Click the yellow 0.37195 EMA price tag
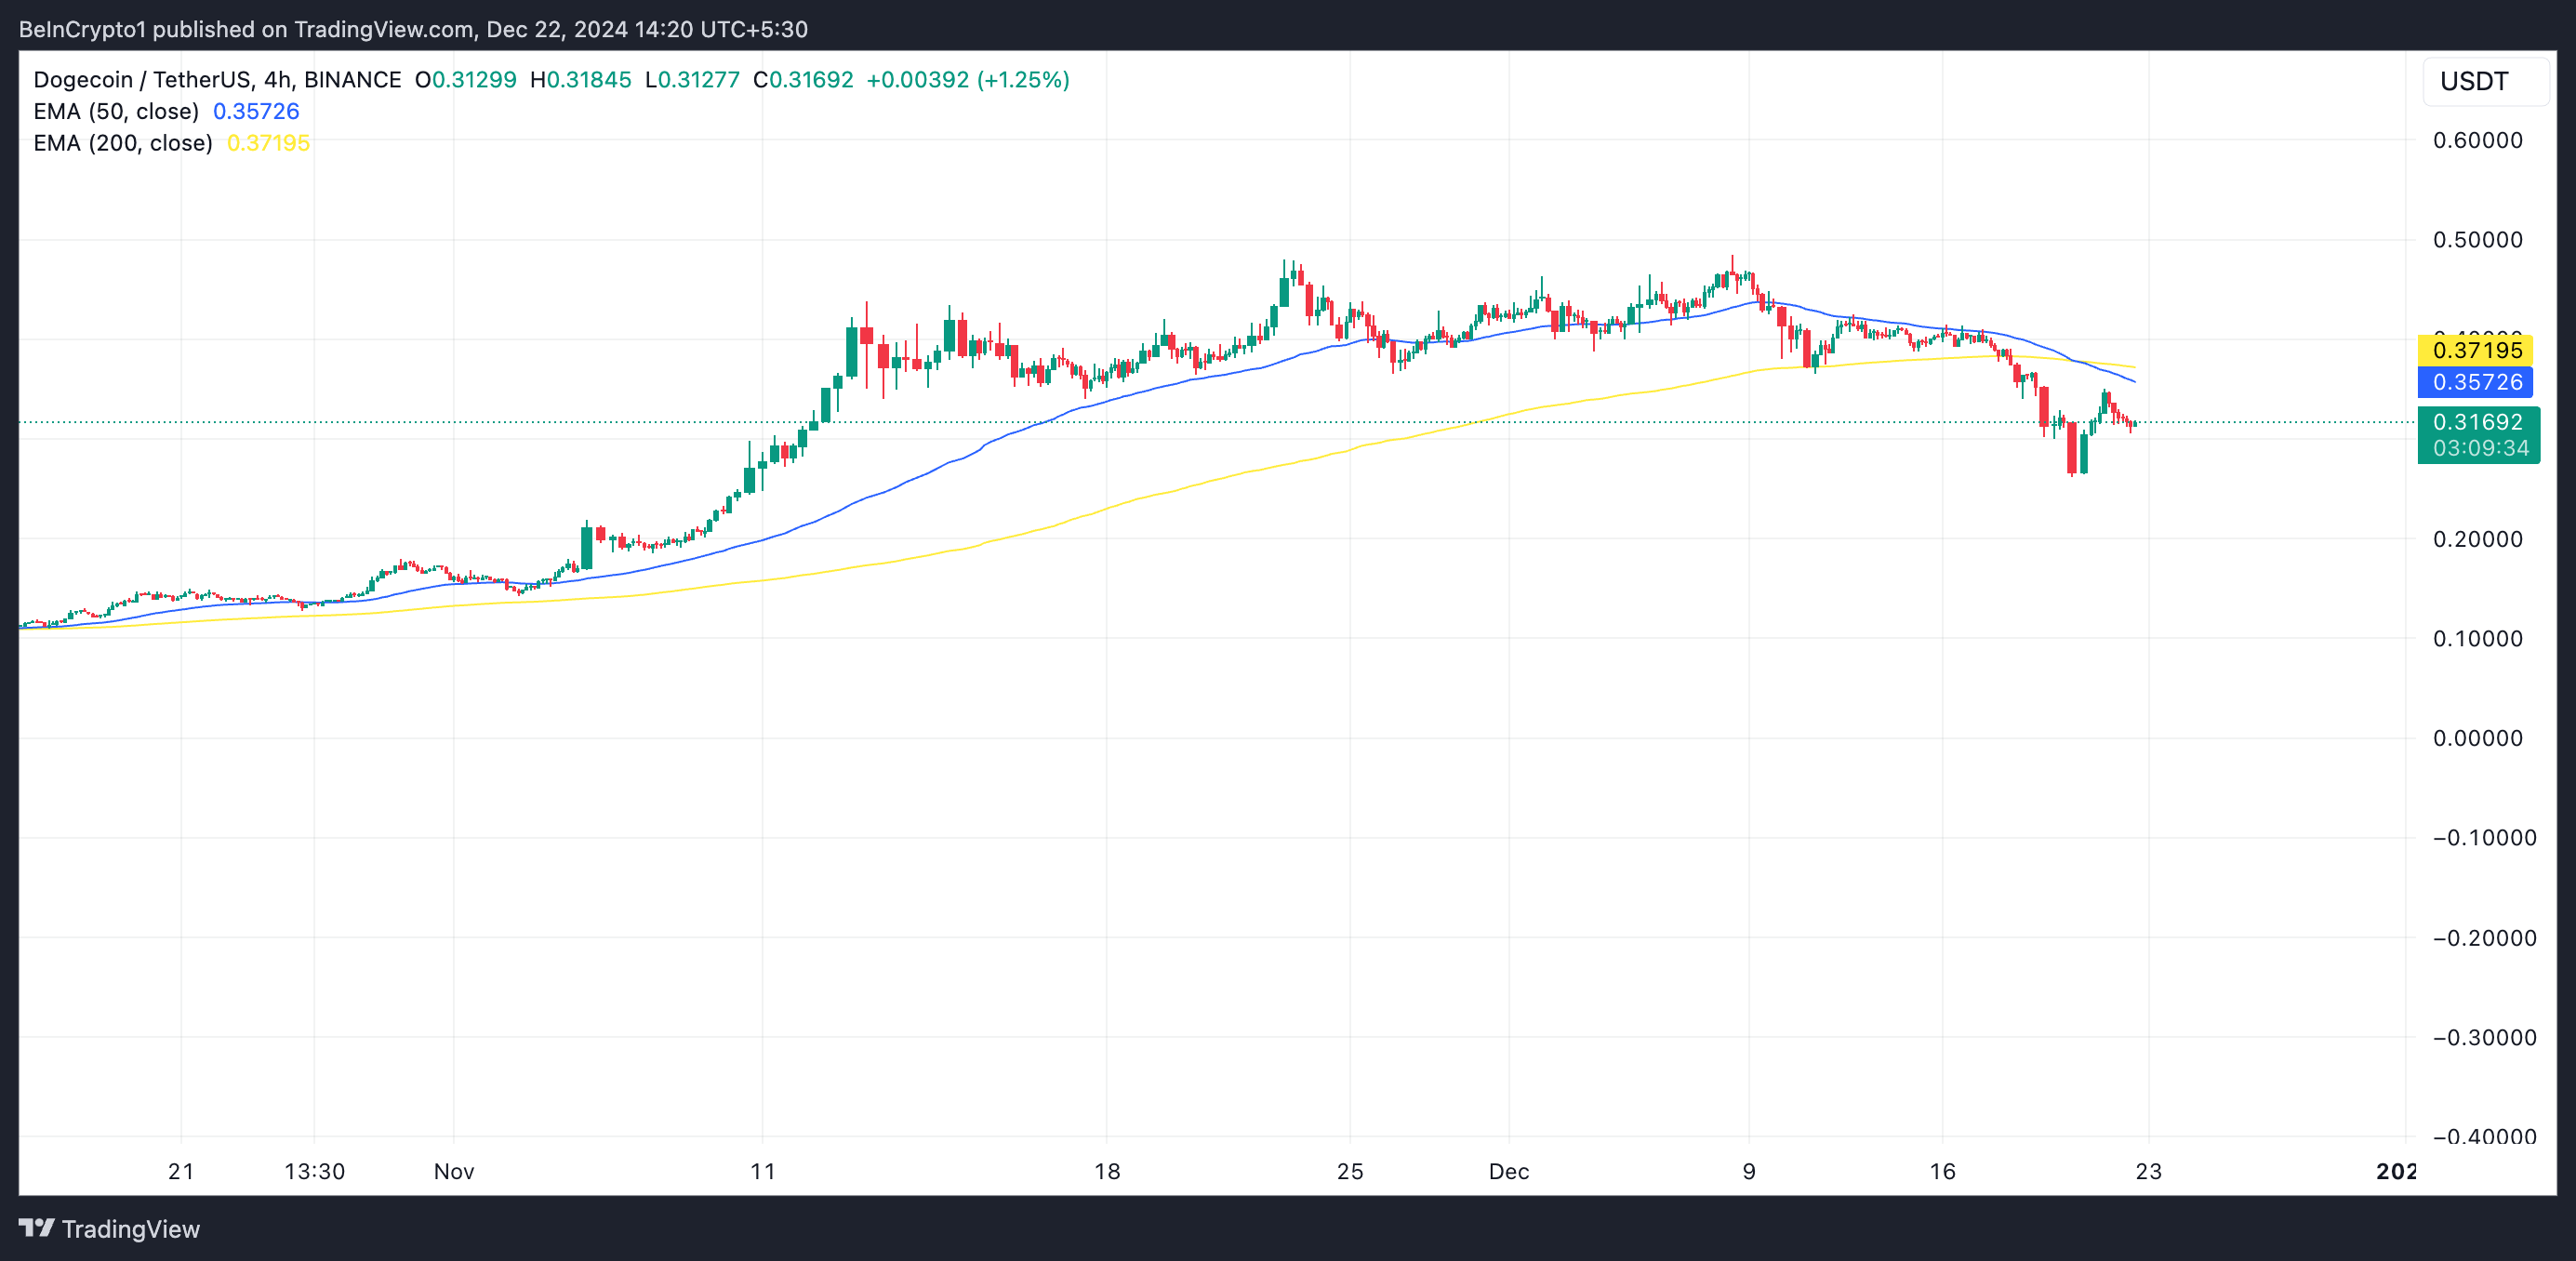Viewport: 2576px width, 1261px height. pos(2475,350)
